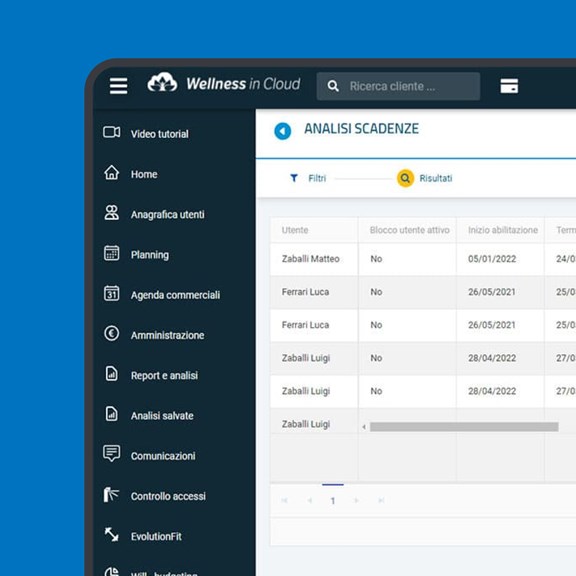Click the blue back arrow button
This screenshot has width=576, height=576.
point(282,131)
